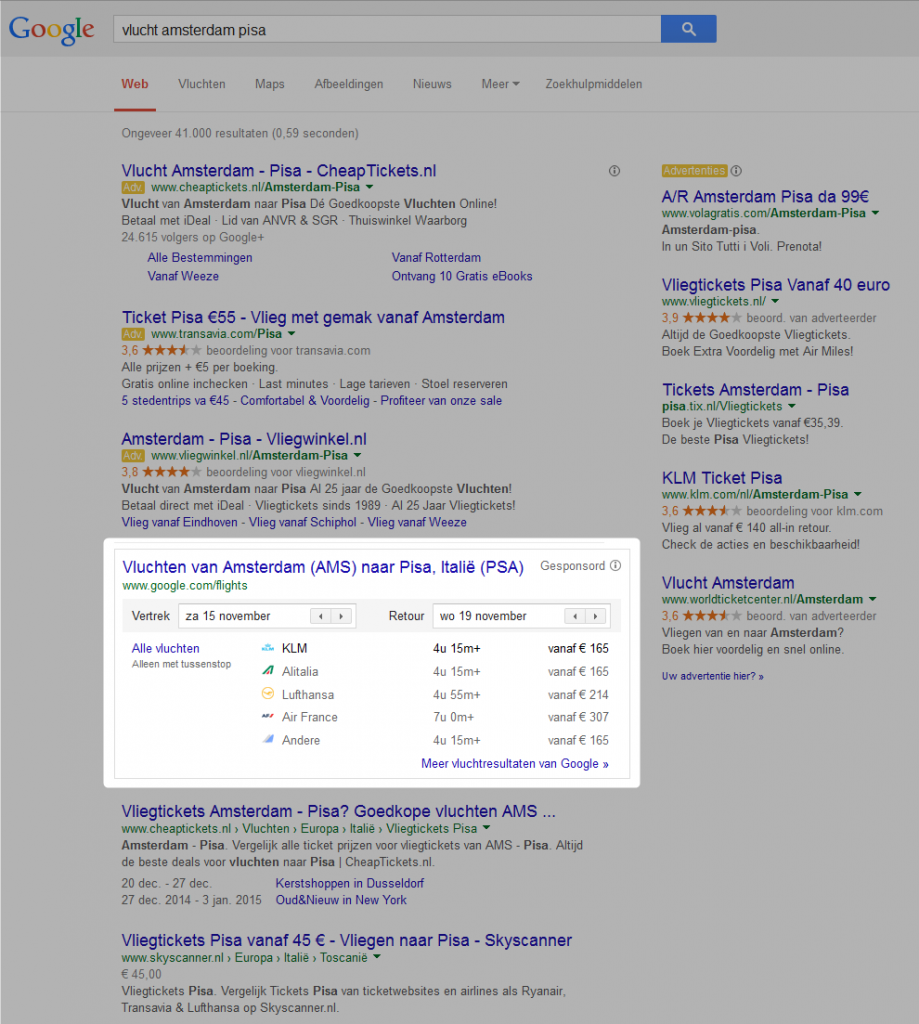
Task: Click Vlieg vanaf Eindhoven sitelink
Action: coord(180,522)
